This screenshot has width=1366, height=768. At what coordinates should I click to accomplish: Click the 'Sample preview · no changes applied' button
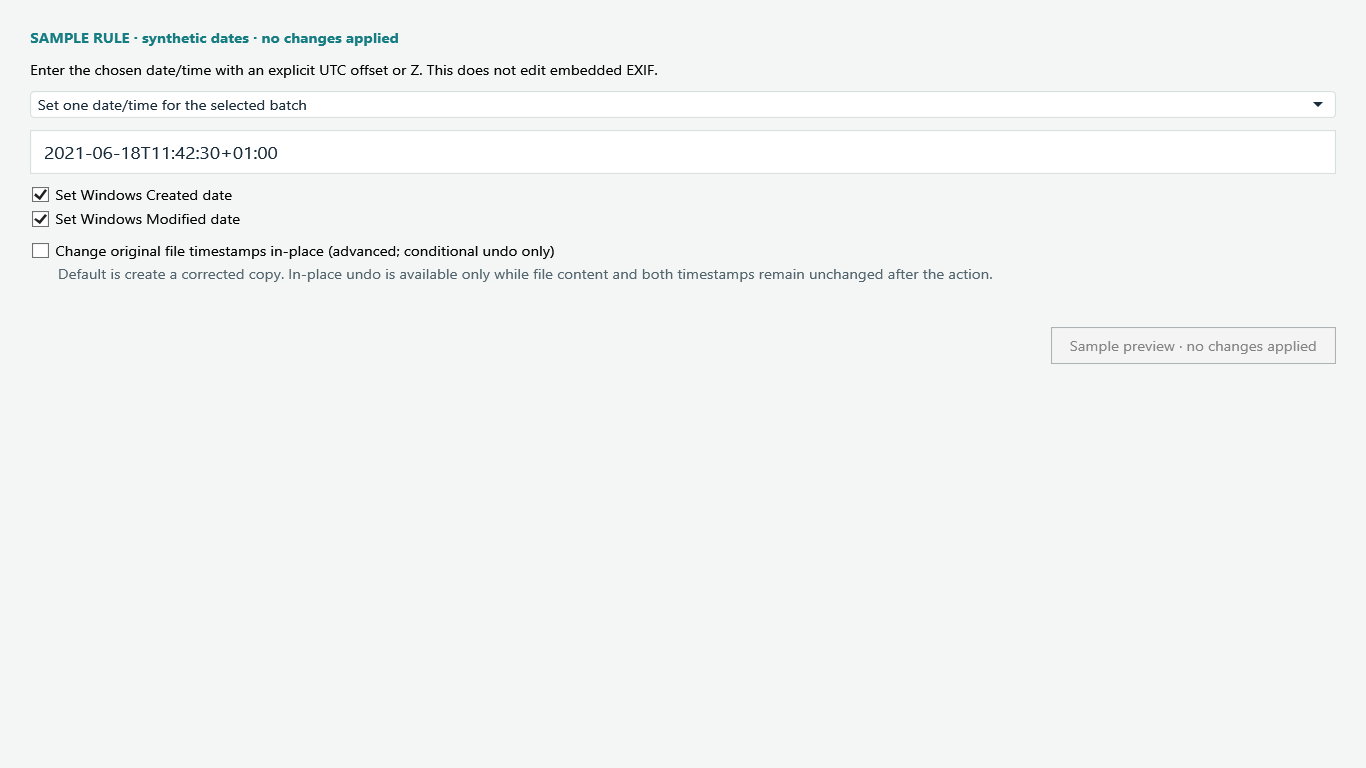pyautogui.click(x=1193, y=346)
